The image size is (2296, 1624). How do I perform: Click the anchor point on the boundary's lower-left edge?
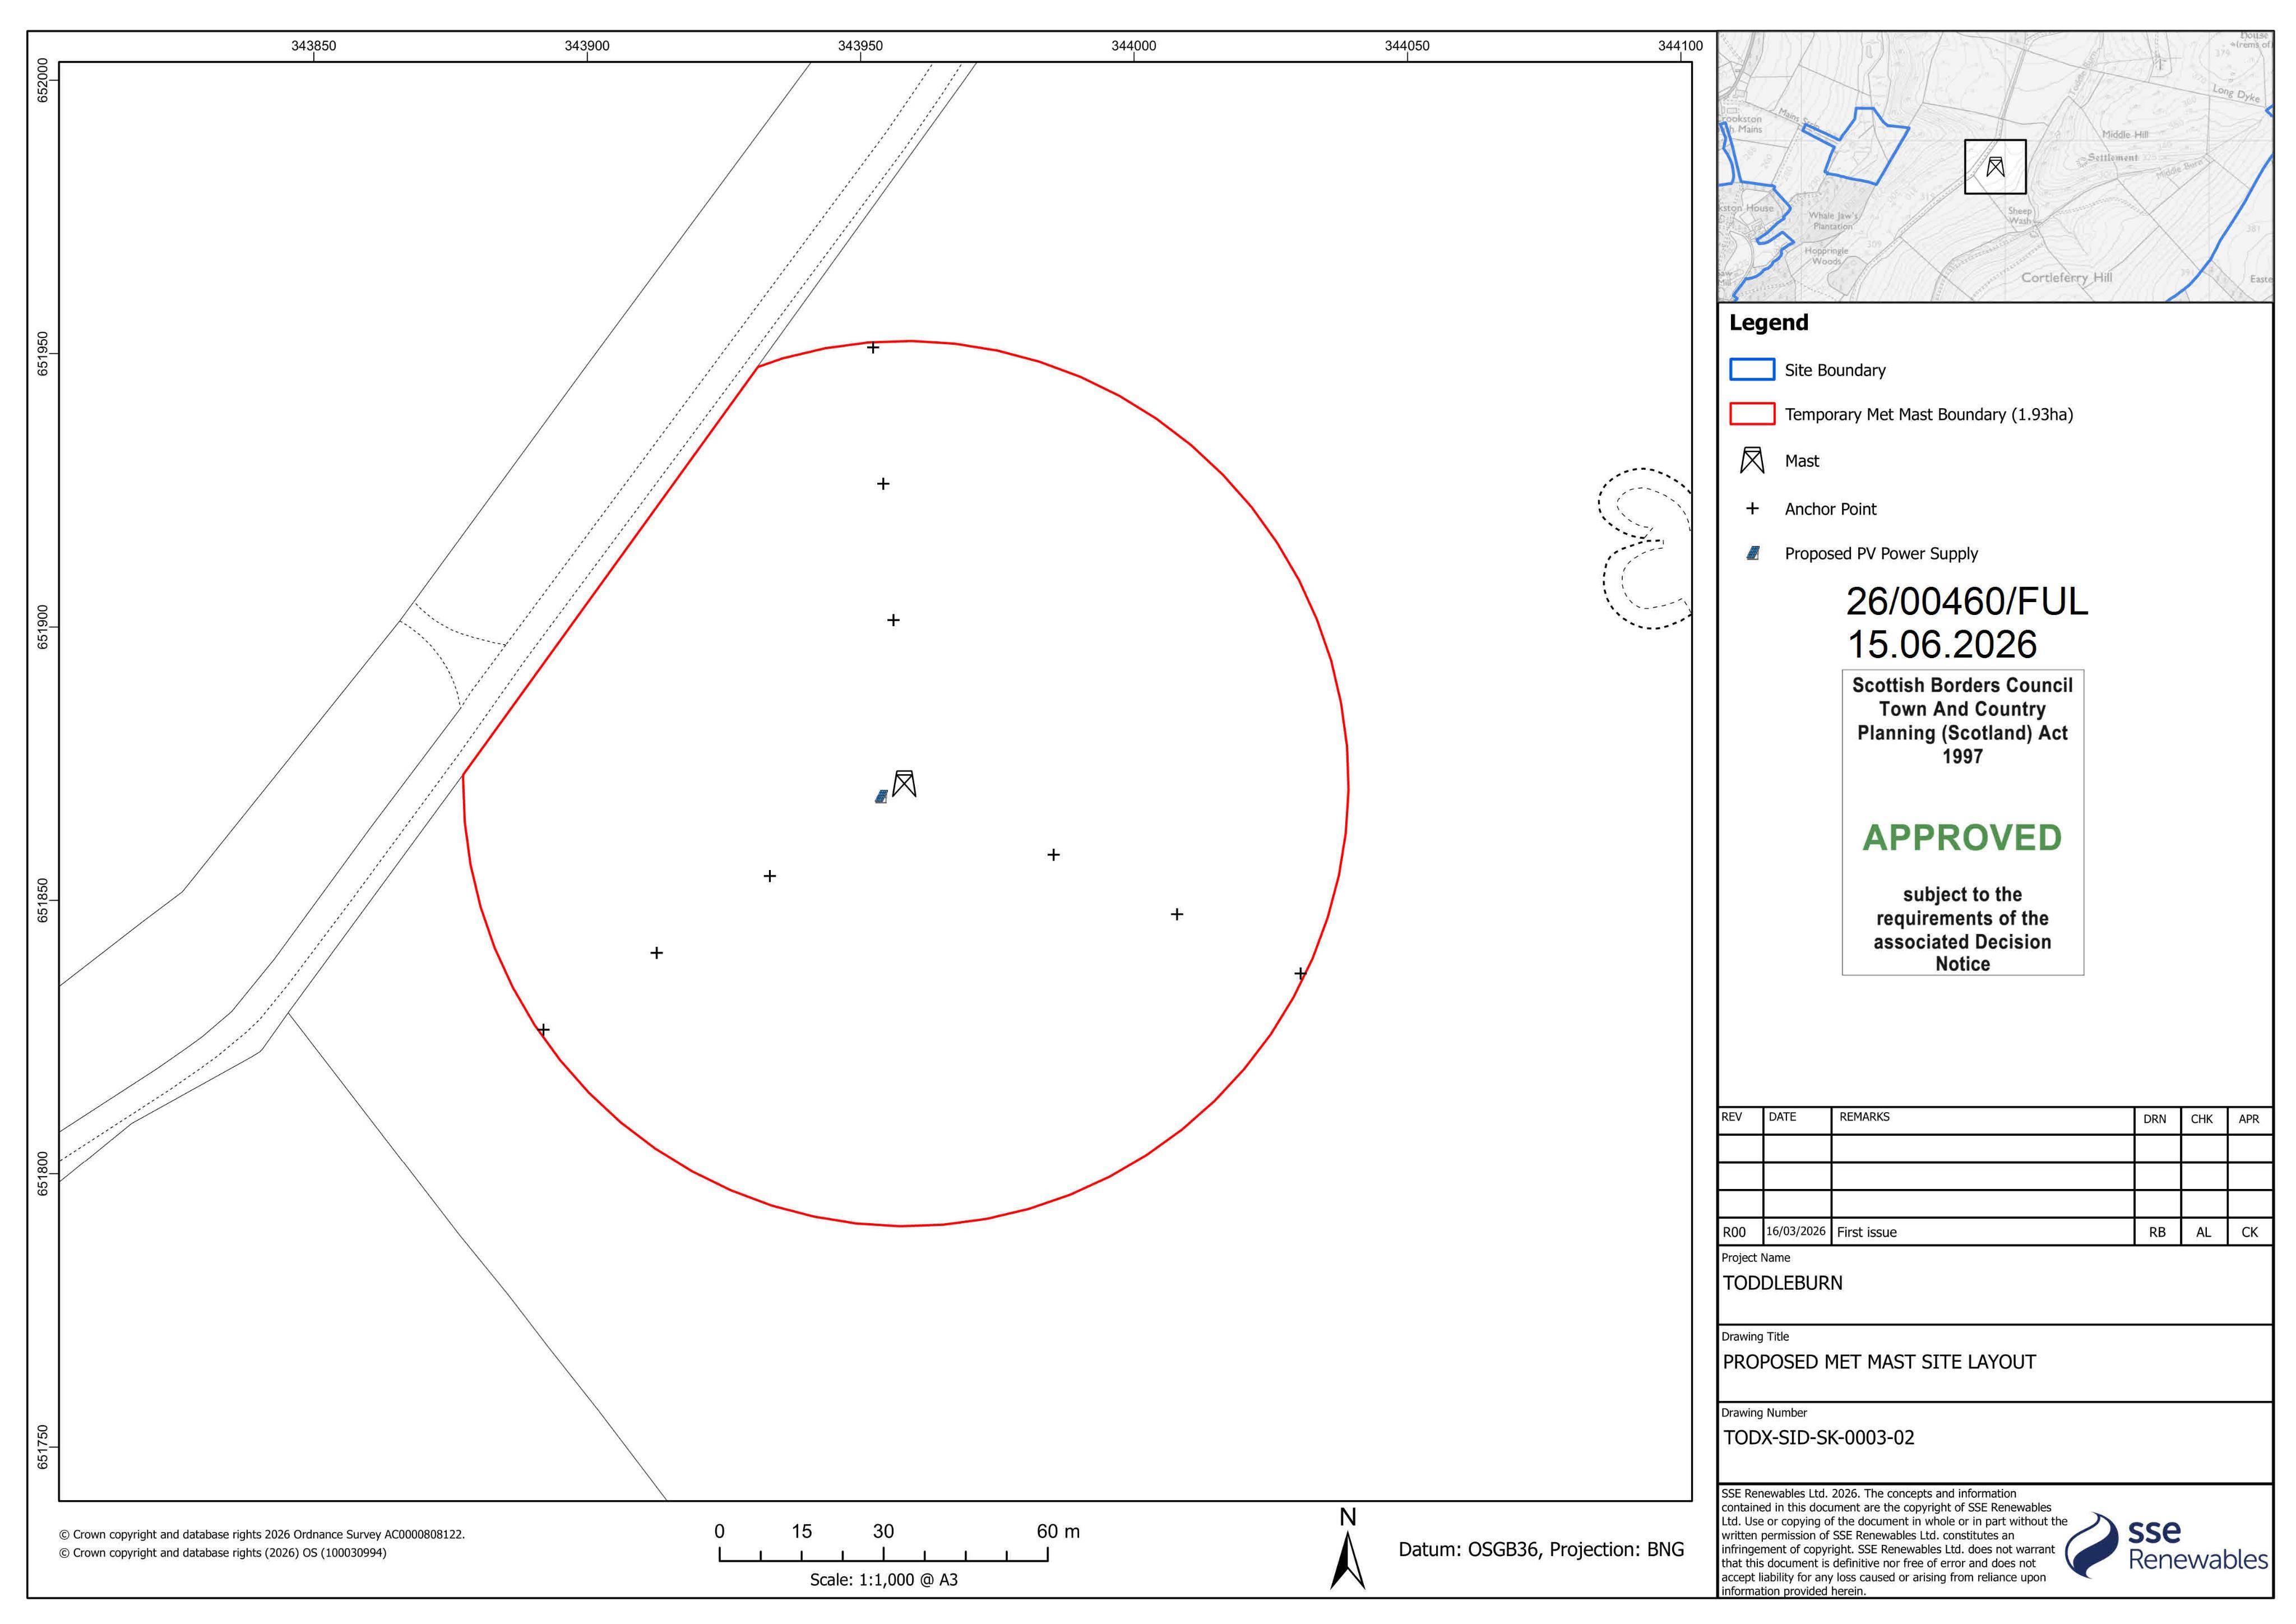click(x=544, y=1029)
